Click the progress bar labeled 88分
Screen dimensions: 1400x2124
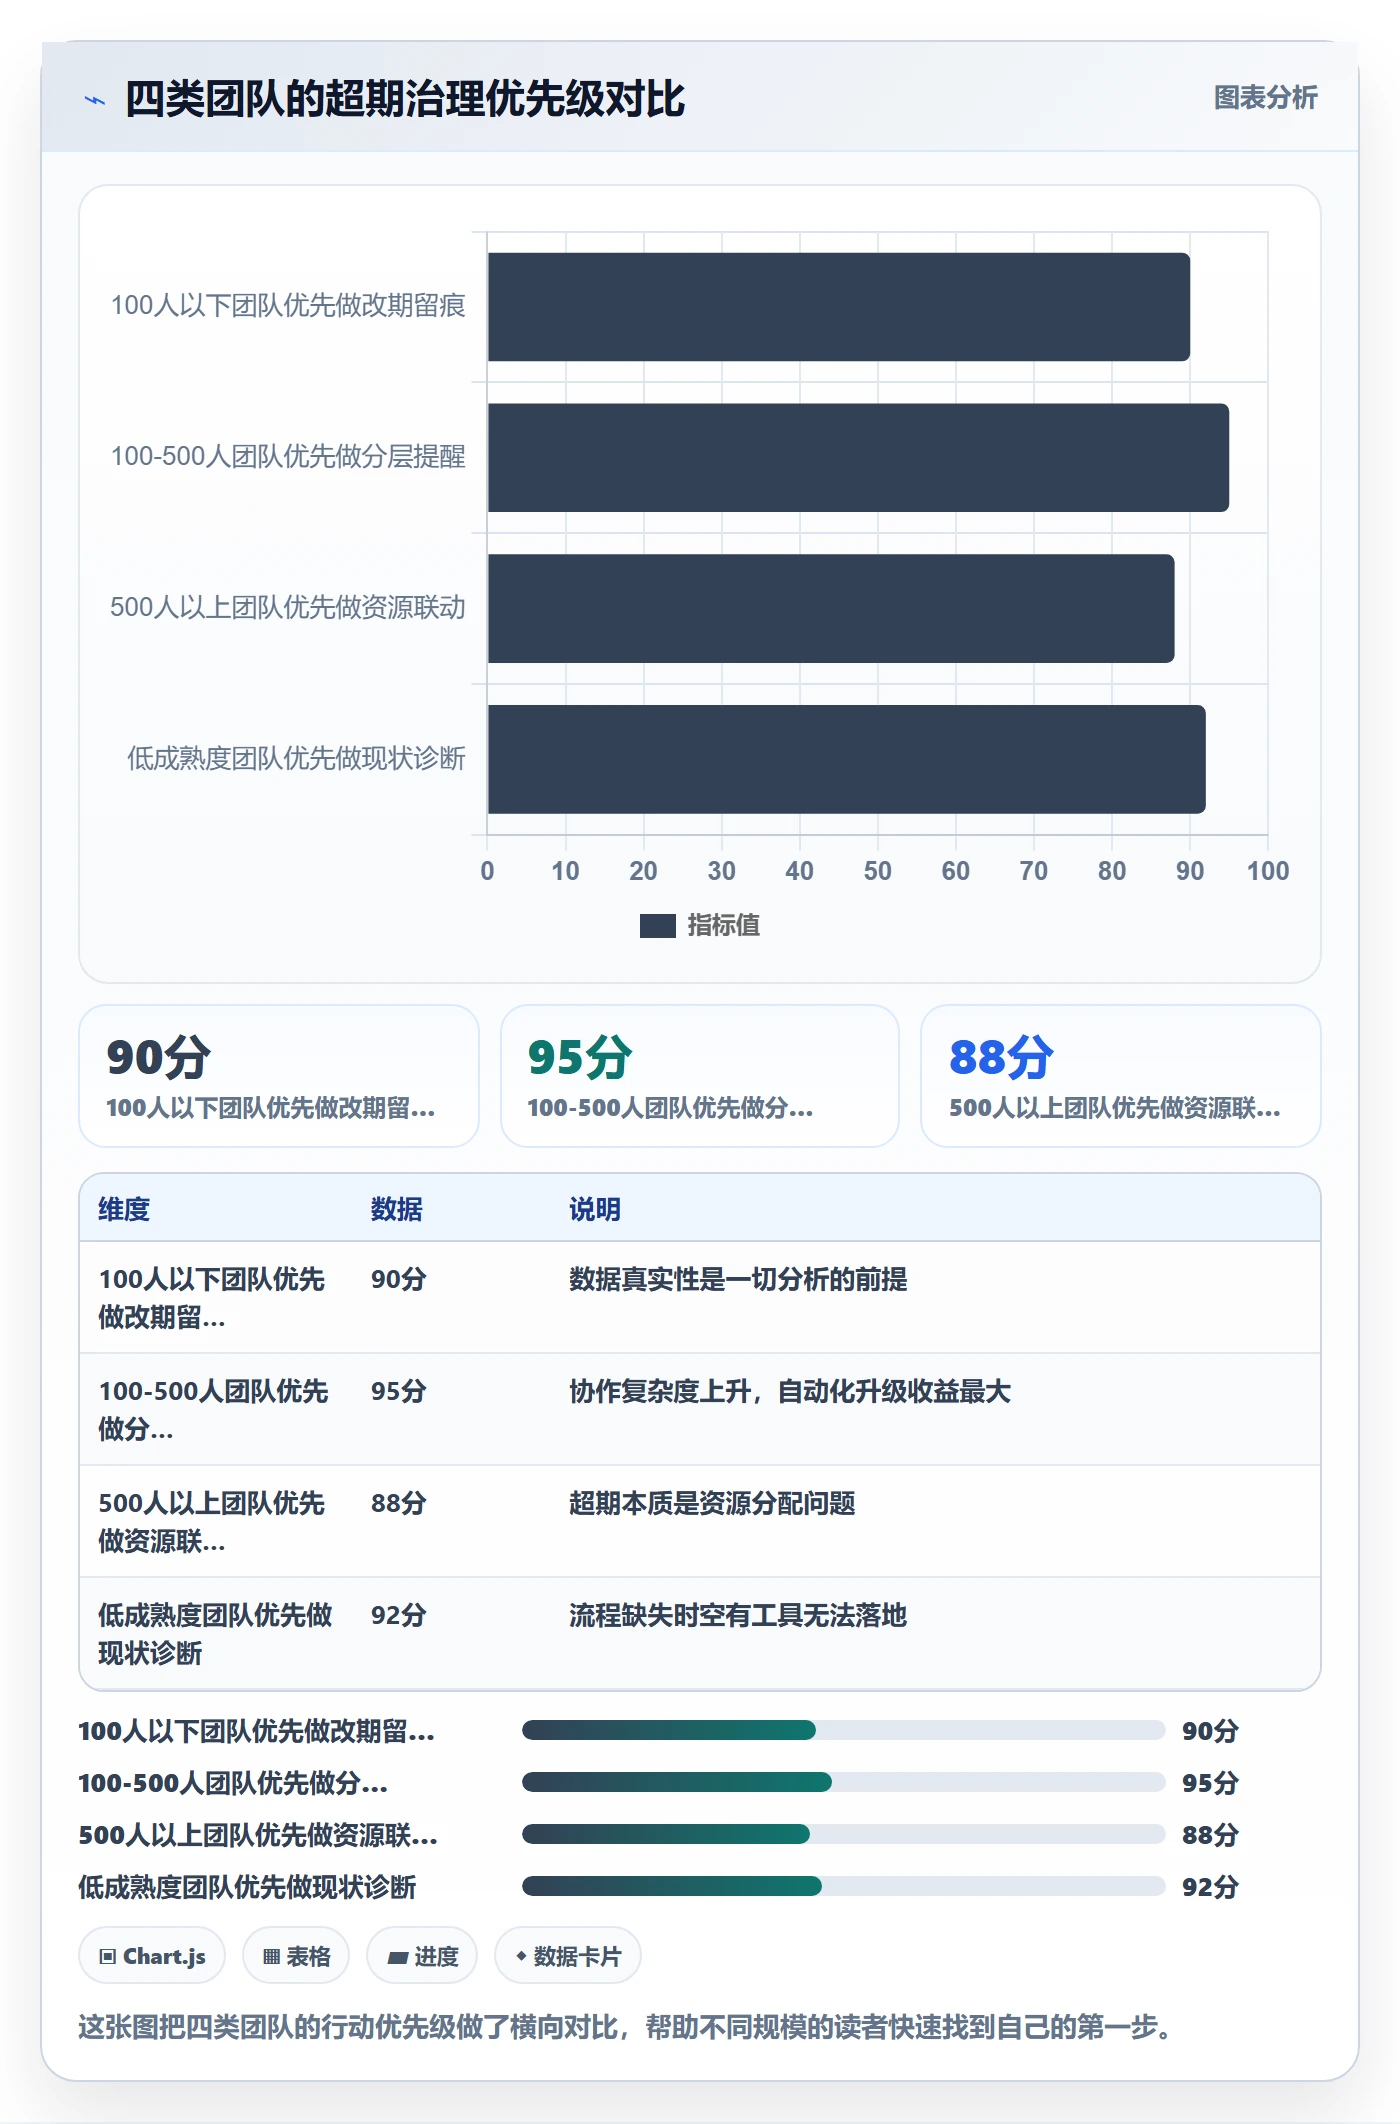pyautogui.click(x=844, y=1834)
